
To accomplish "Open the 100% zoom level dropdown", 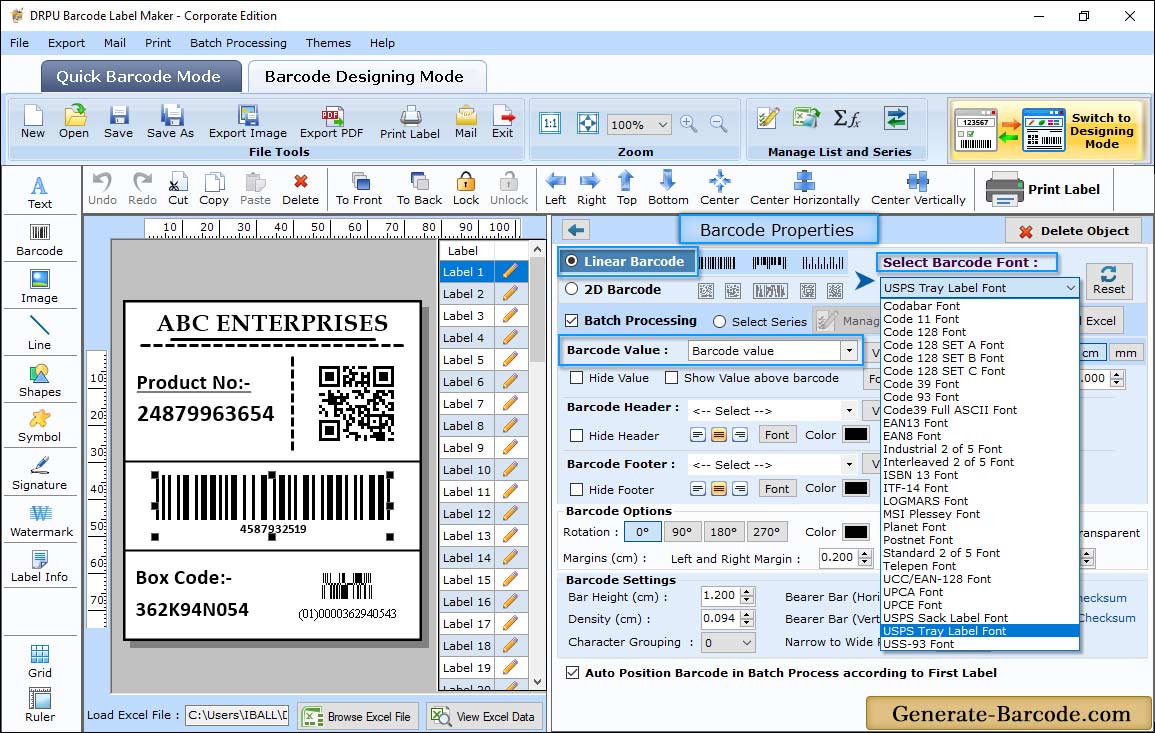I will pyautogui.click(x=662, y=124).
